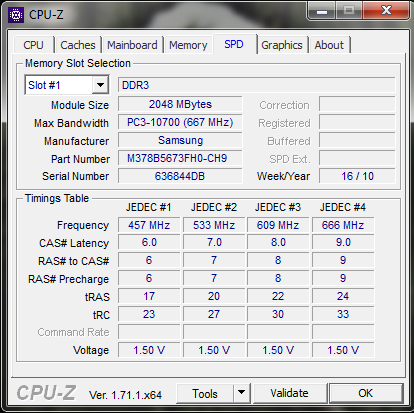
Task: Click the CAS# Latency 7.0 cell
Action: (214, 242)
